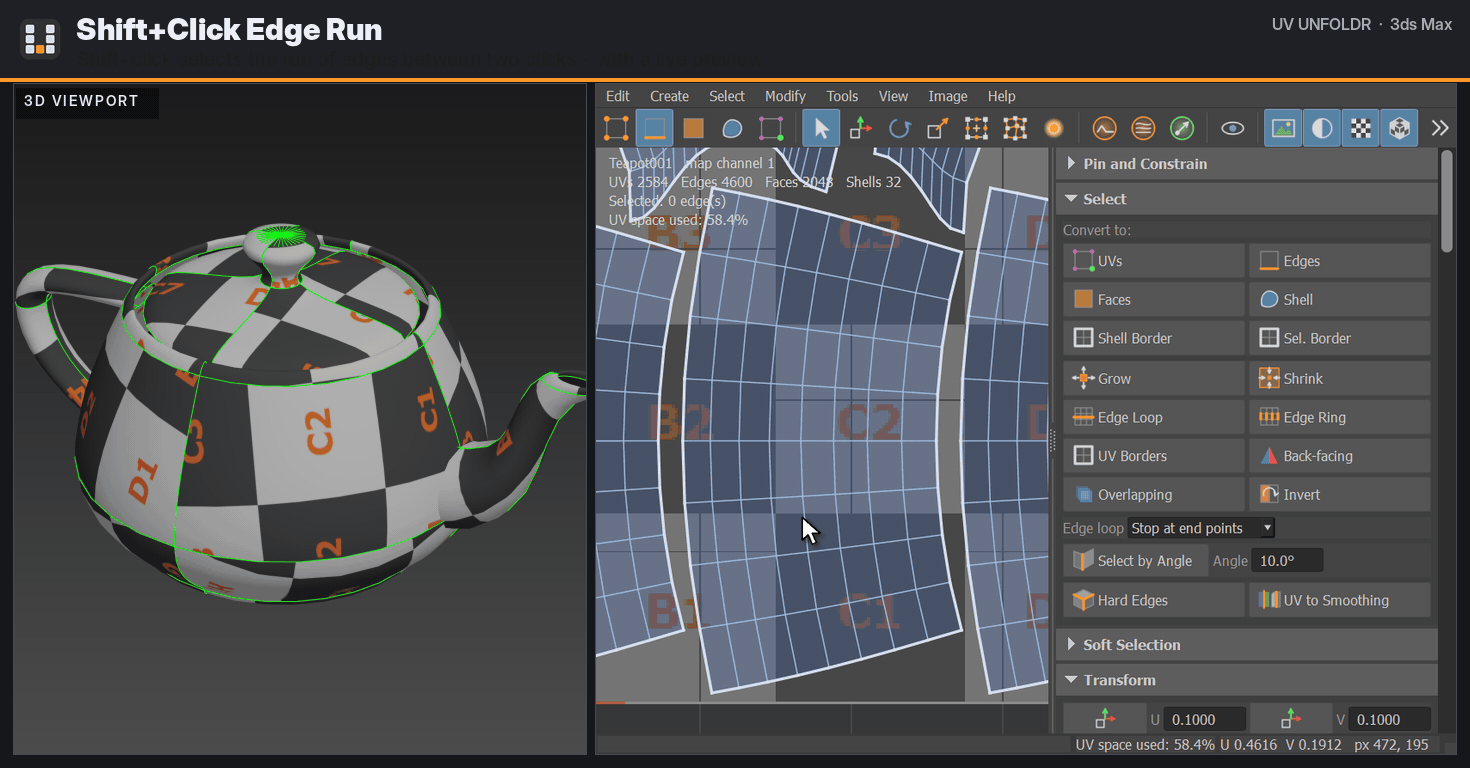
Task: Click the panel's vertical scrollbar thumb
Action: [1447, 201]
